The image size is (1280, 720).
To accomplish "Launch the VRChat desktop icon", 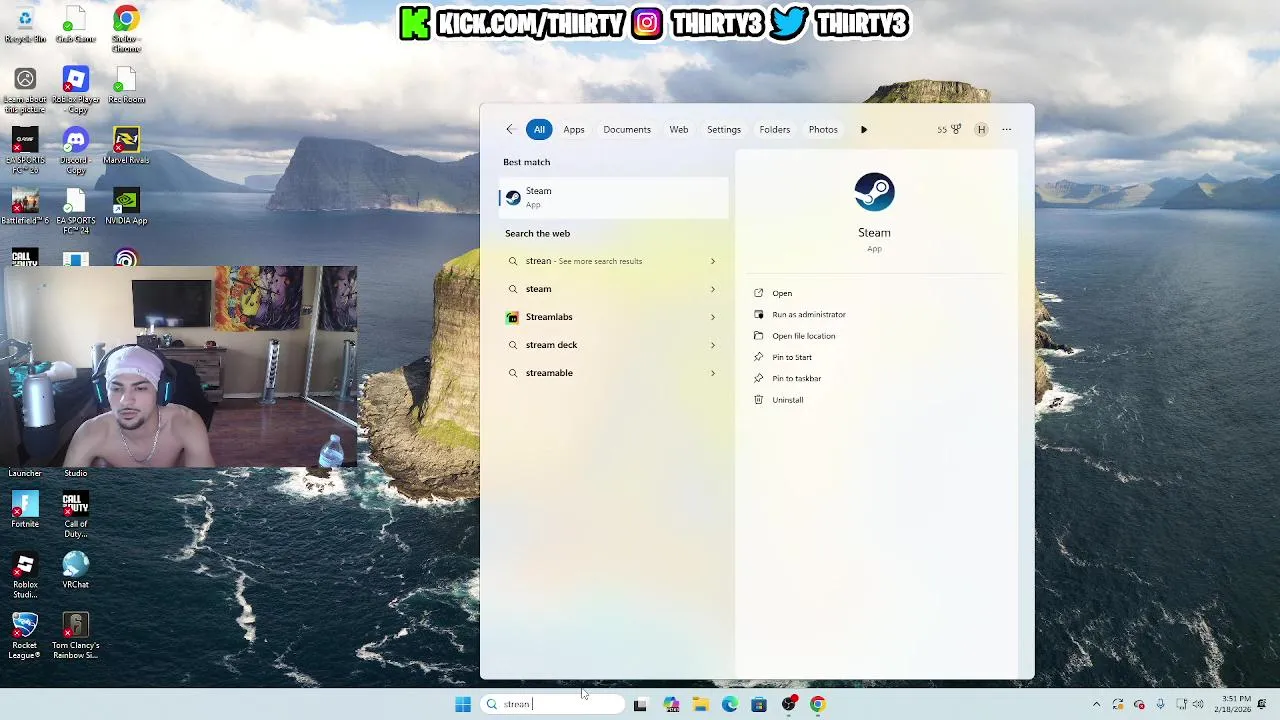I will coord(76,571).
